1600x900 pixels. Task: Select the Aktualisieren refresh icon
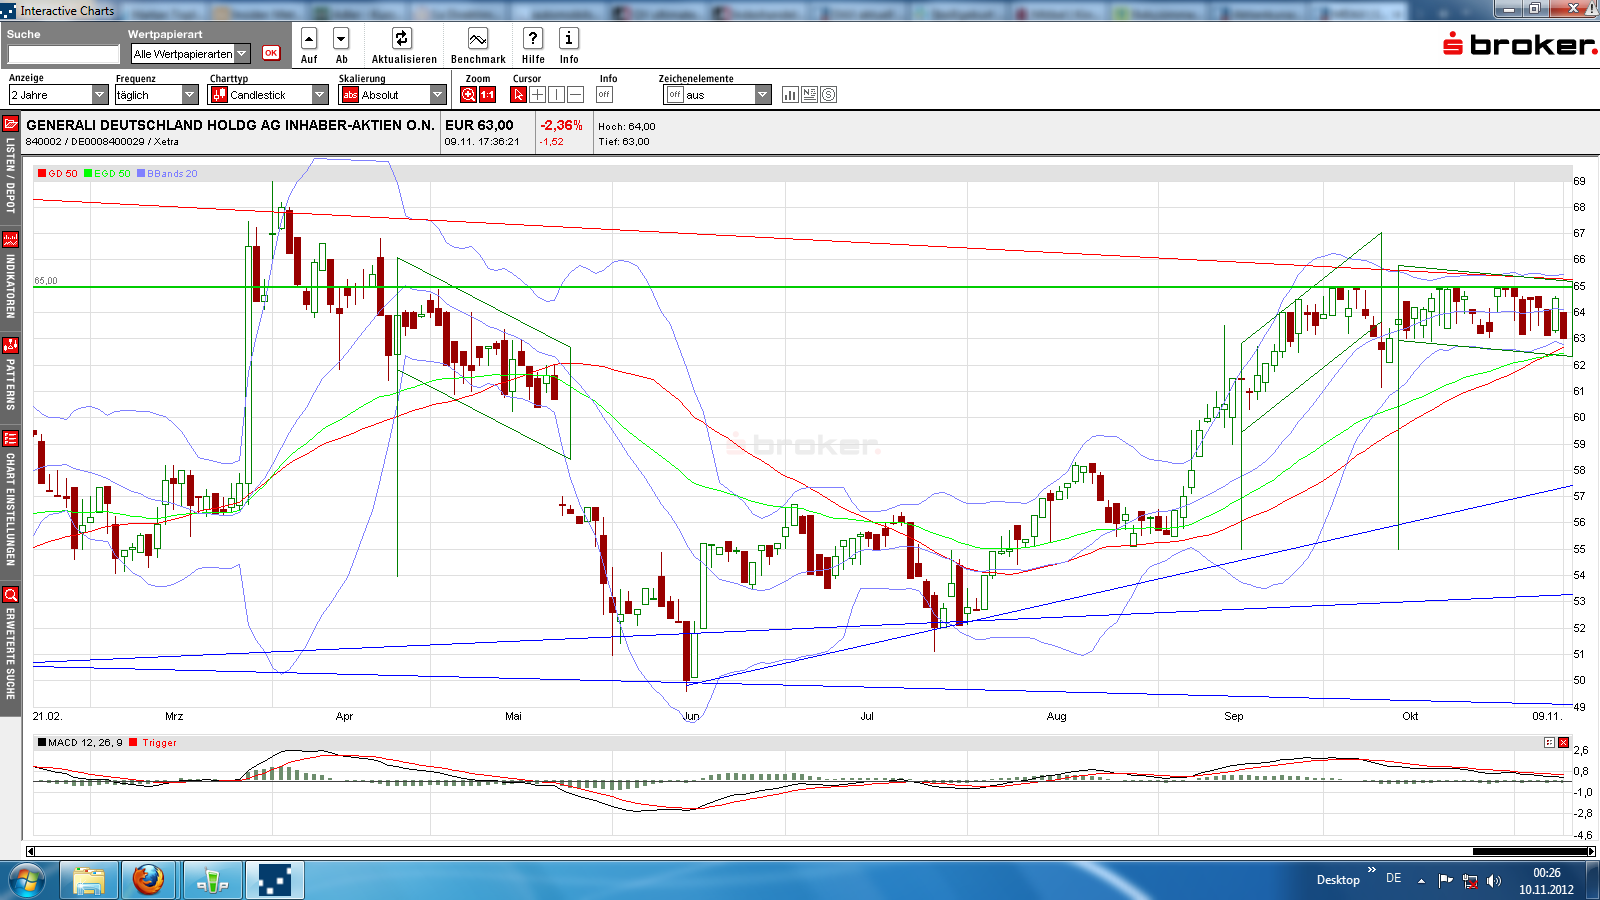click(x=402, y=38)
